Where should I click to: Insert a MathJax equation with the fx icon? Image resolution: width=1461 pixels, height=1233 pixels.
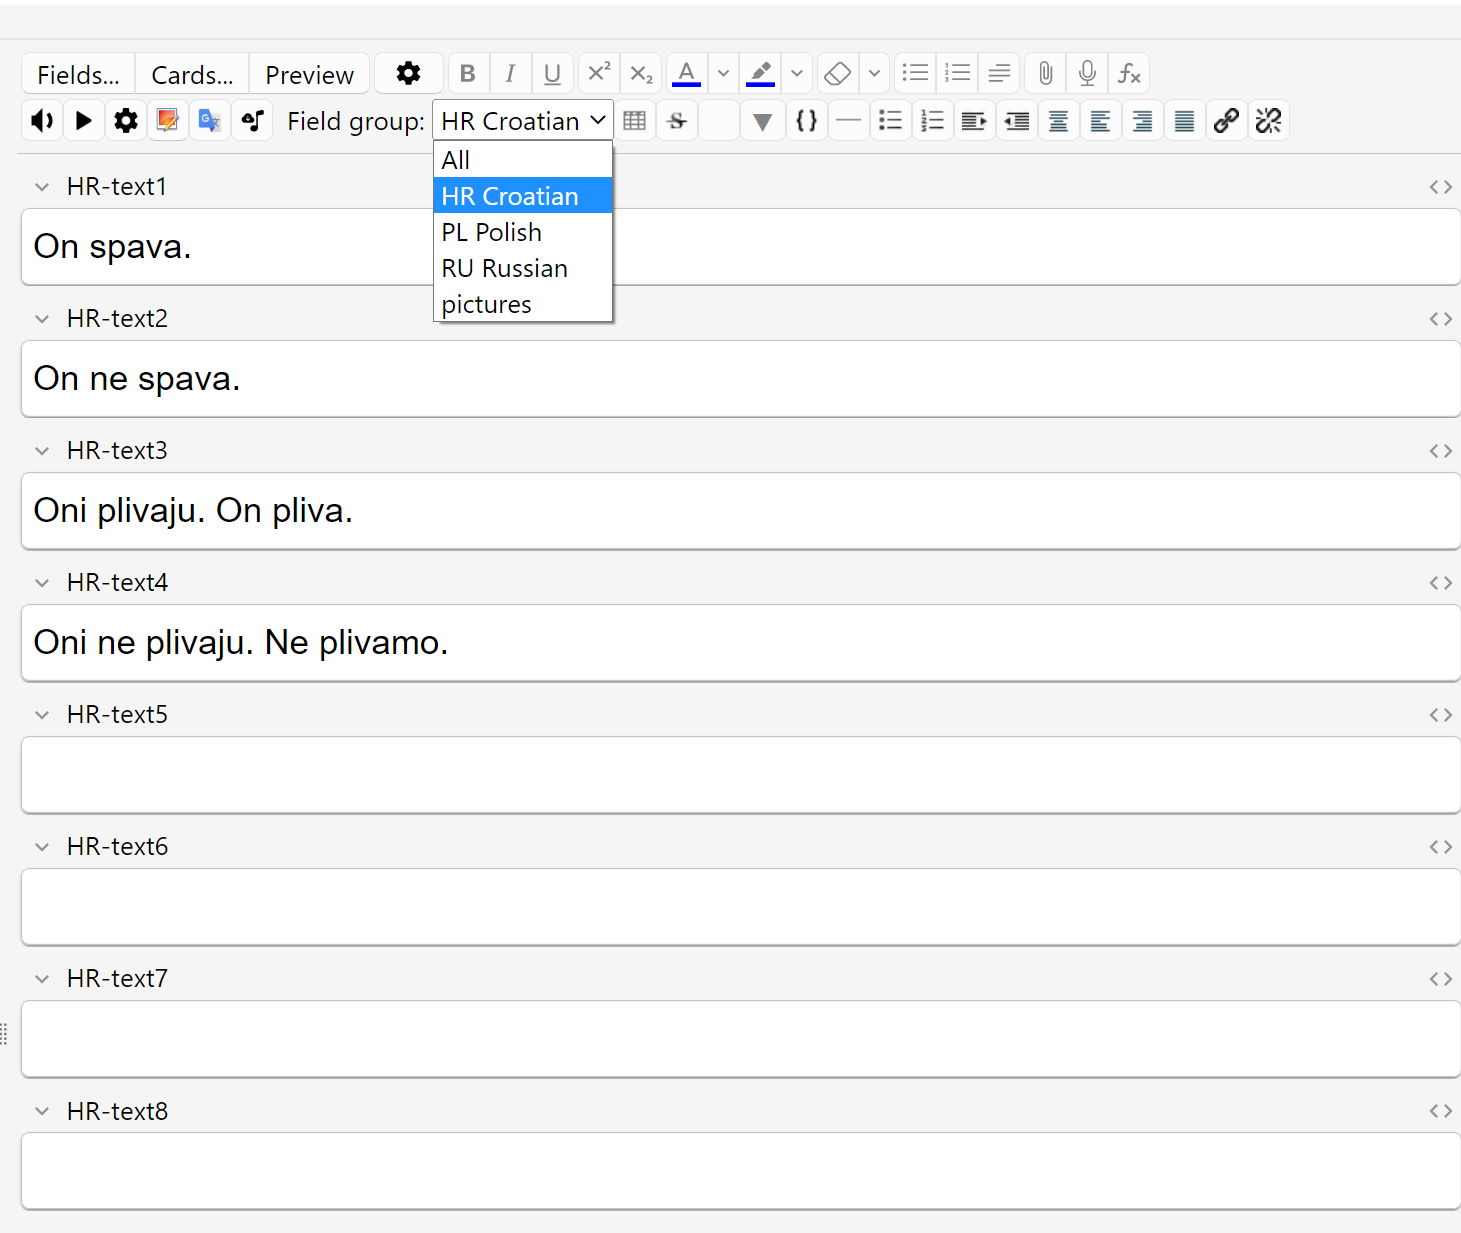point(1129,72)
